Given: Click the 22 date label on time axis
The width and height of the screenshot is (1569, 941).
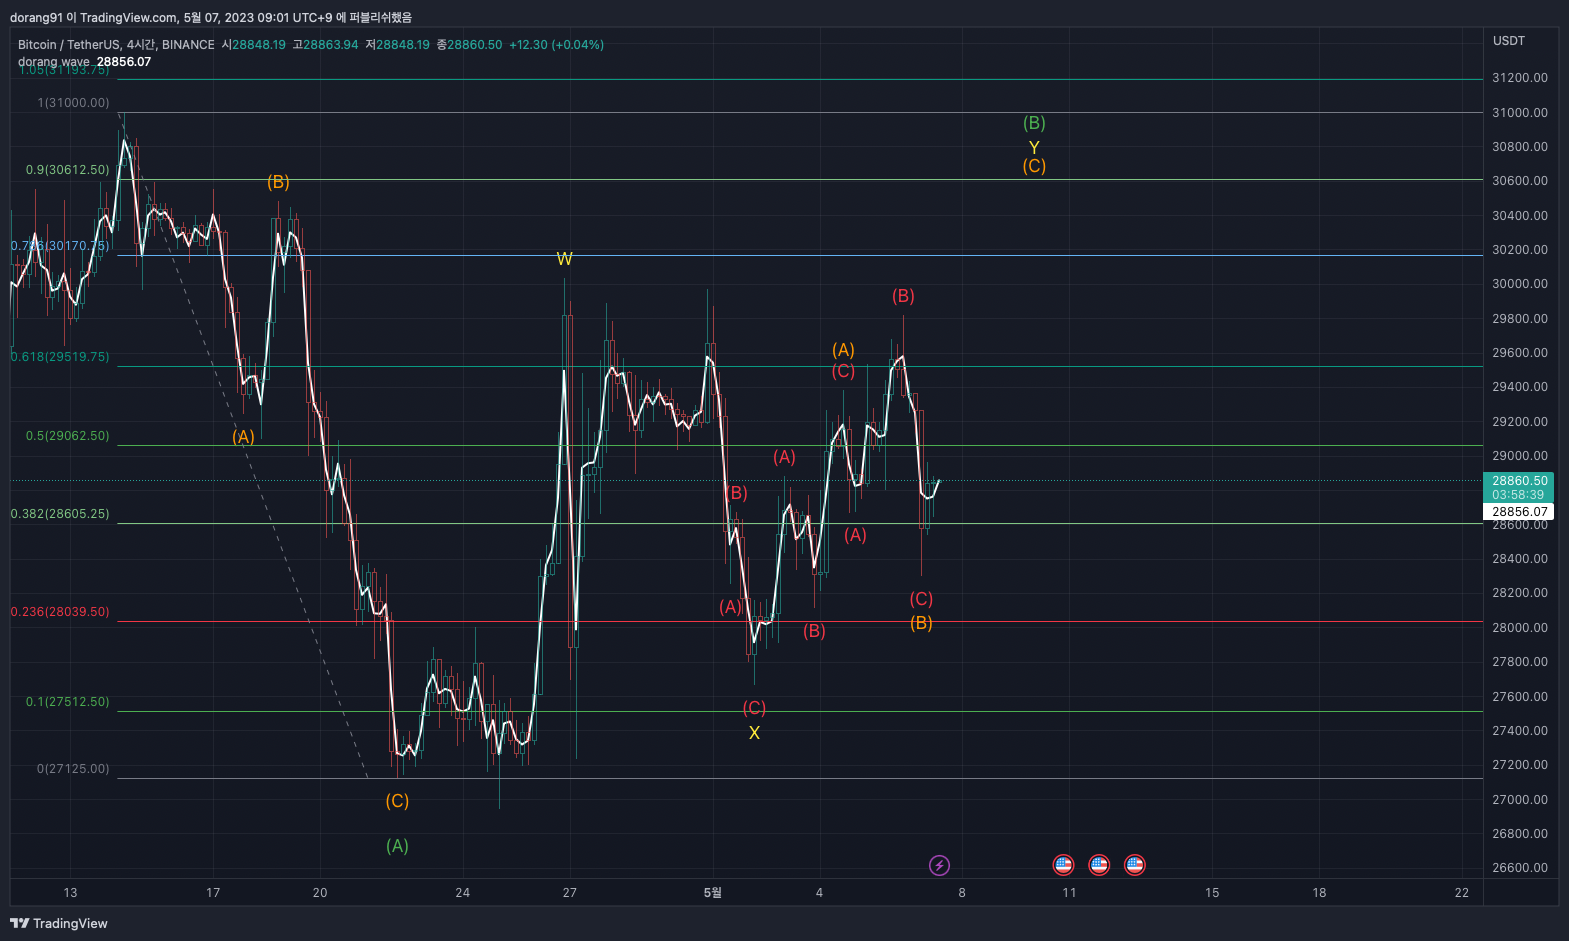Looking at the screenshot, I should [1462, 893].
